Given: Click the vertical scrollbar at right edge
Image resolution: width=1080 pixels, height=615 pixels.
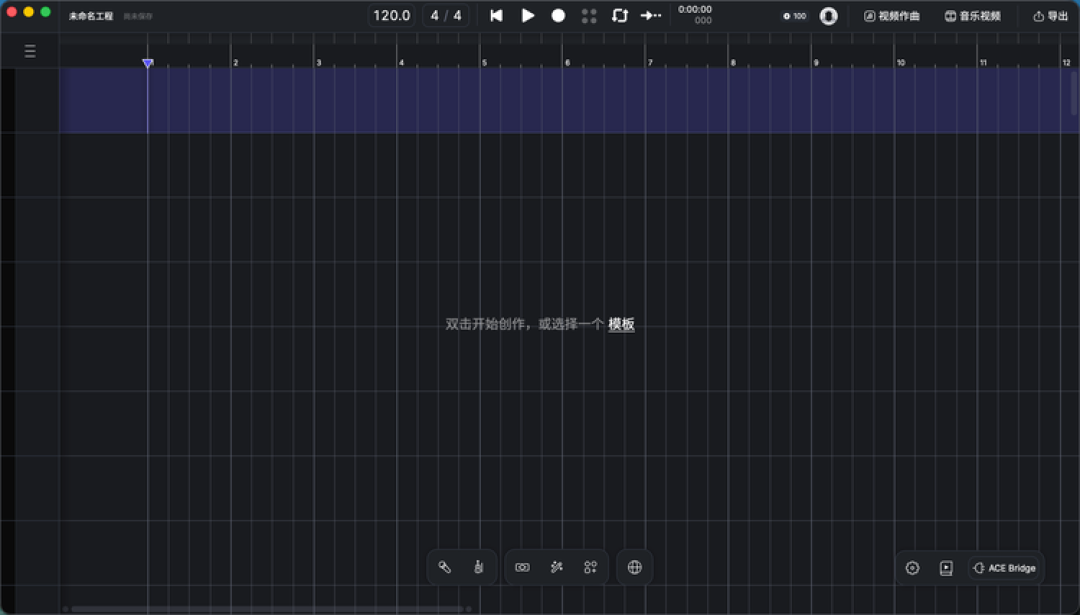Looking at the screenshot, I should point(1073,93).
